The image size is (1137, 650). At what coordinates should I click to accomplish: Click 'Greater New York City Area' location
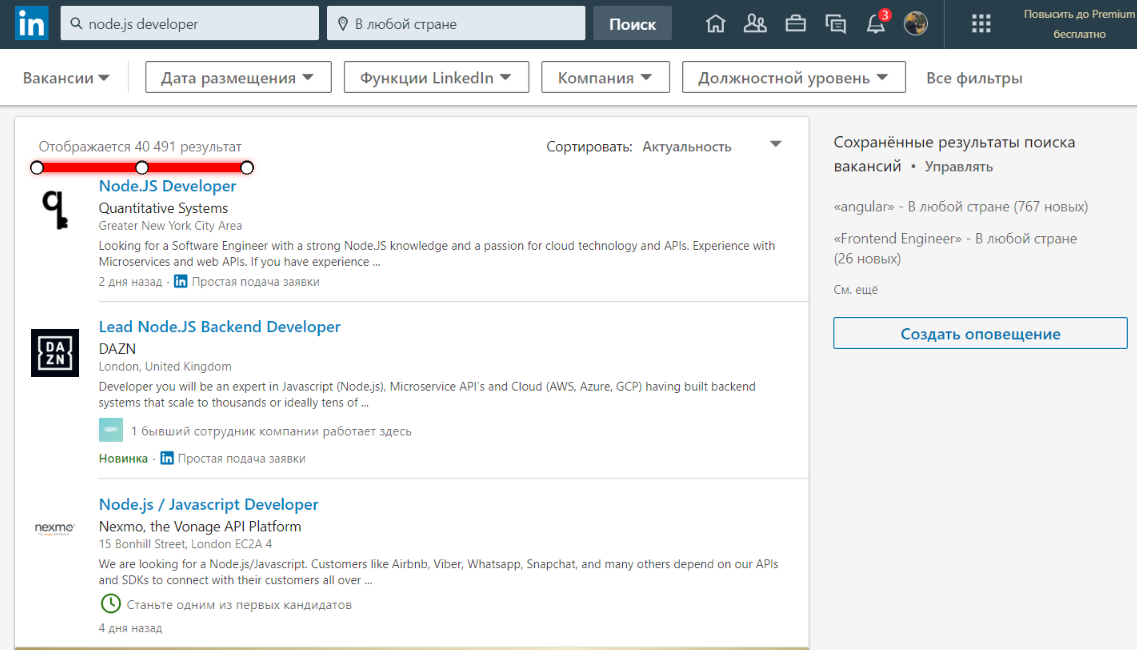tap(170, 226)
